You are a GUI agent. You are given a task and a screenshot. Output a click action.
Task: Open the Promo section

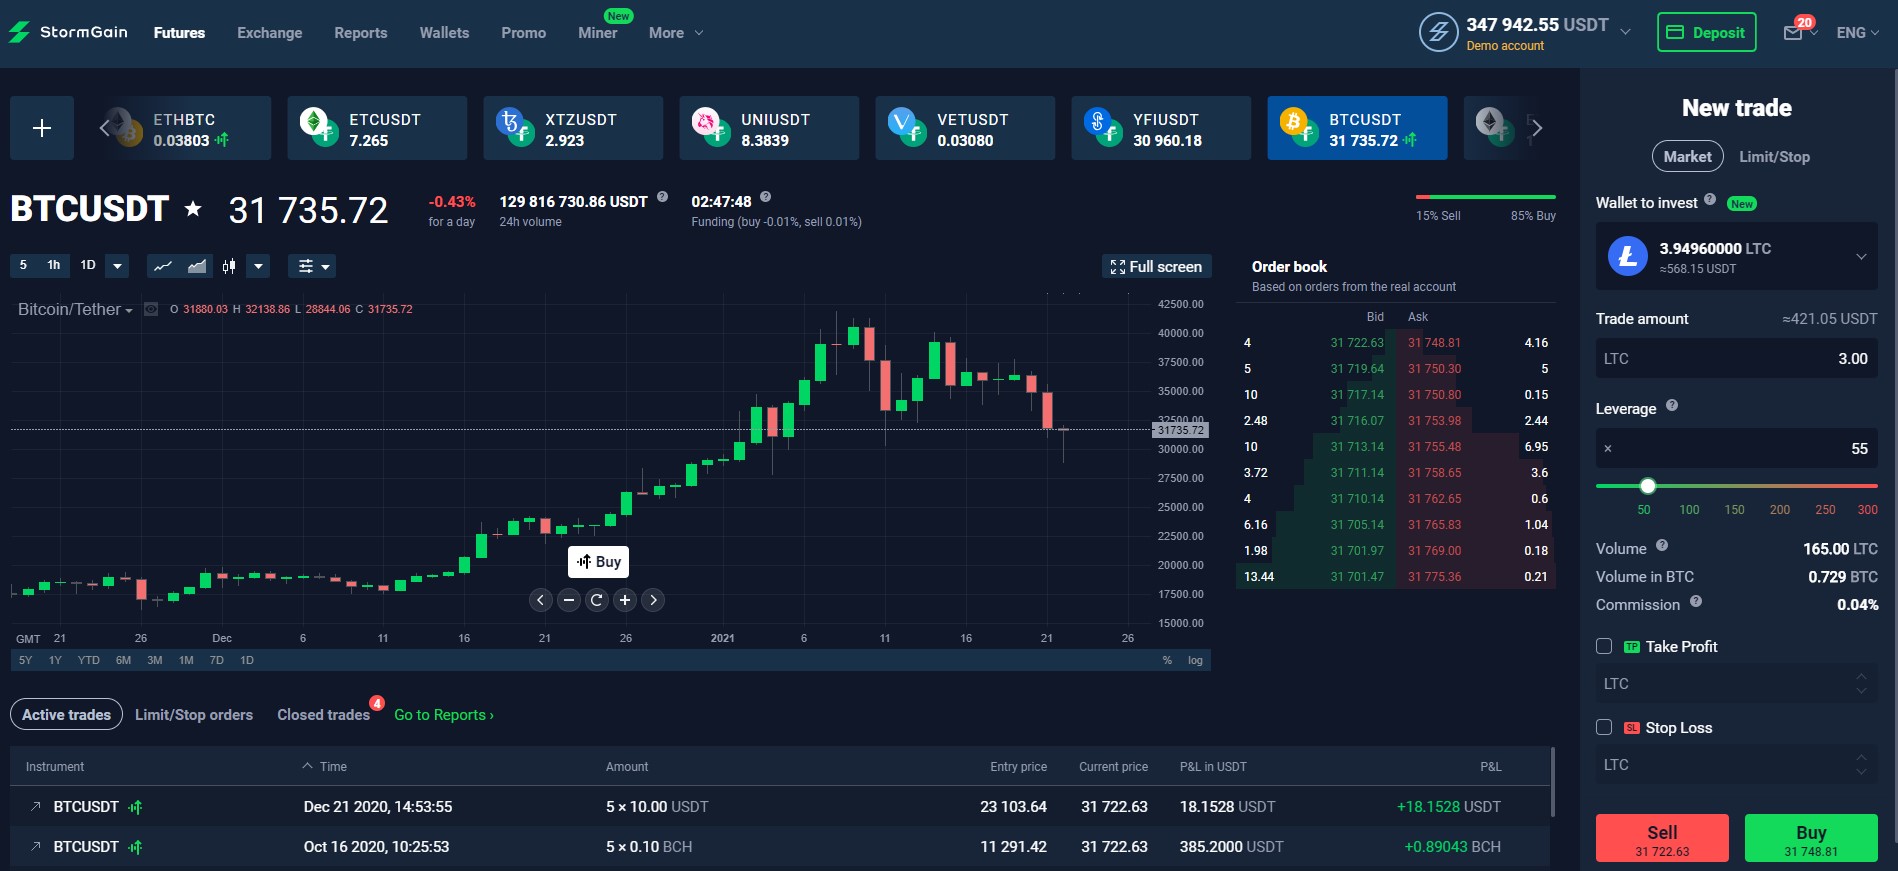[523, 33]
